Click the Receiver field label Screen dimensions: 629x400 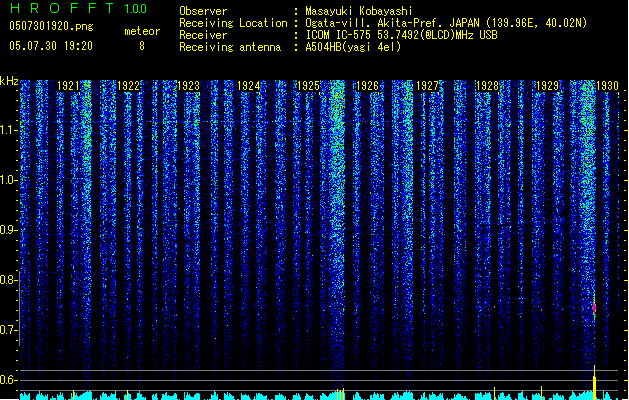203,35
